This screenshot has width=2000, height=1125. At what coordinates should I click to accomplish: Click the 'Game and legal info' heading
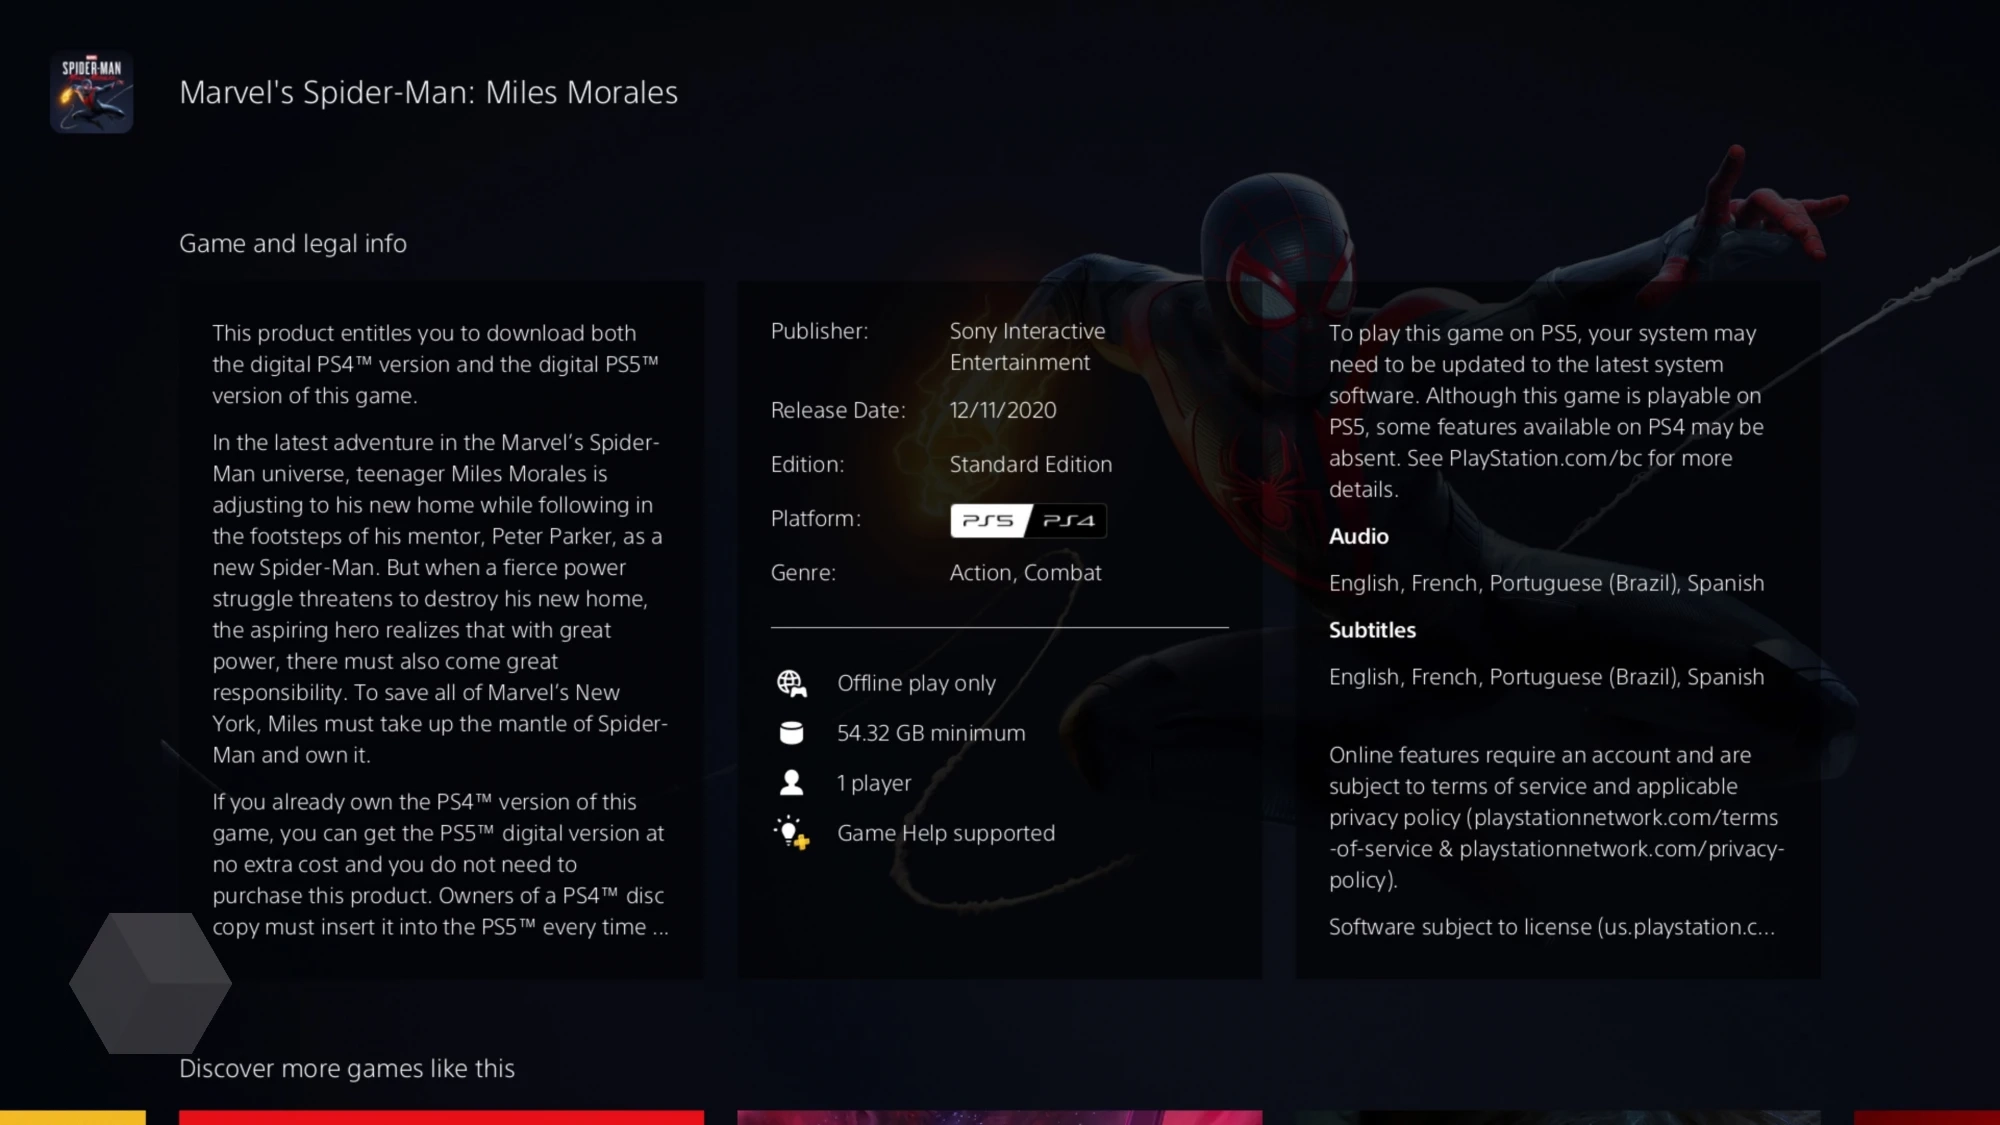293,243
